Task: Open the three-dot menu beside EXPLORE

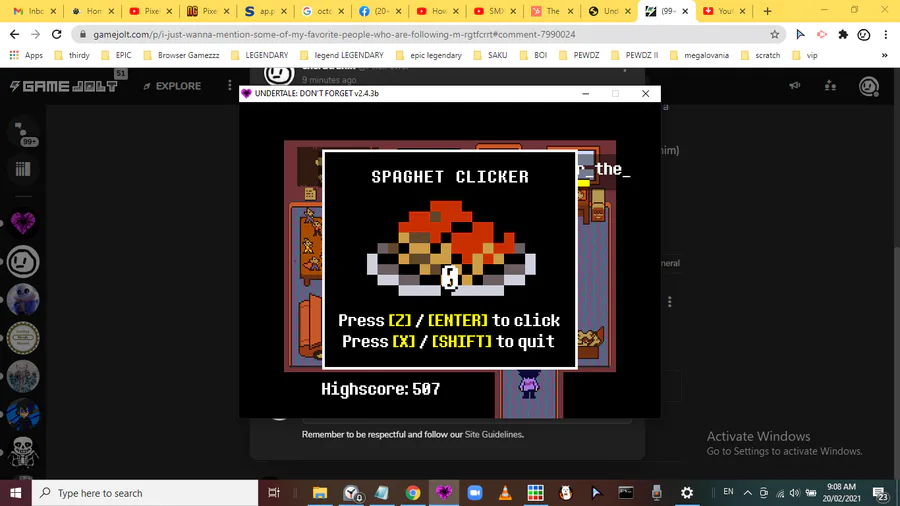Action: click(230, 85)
